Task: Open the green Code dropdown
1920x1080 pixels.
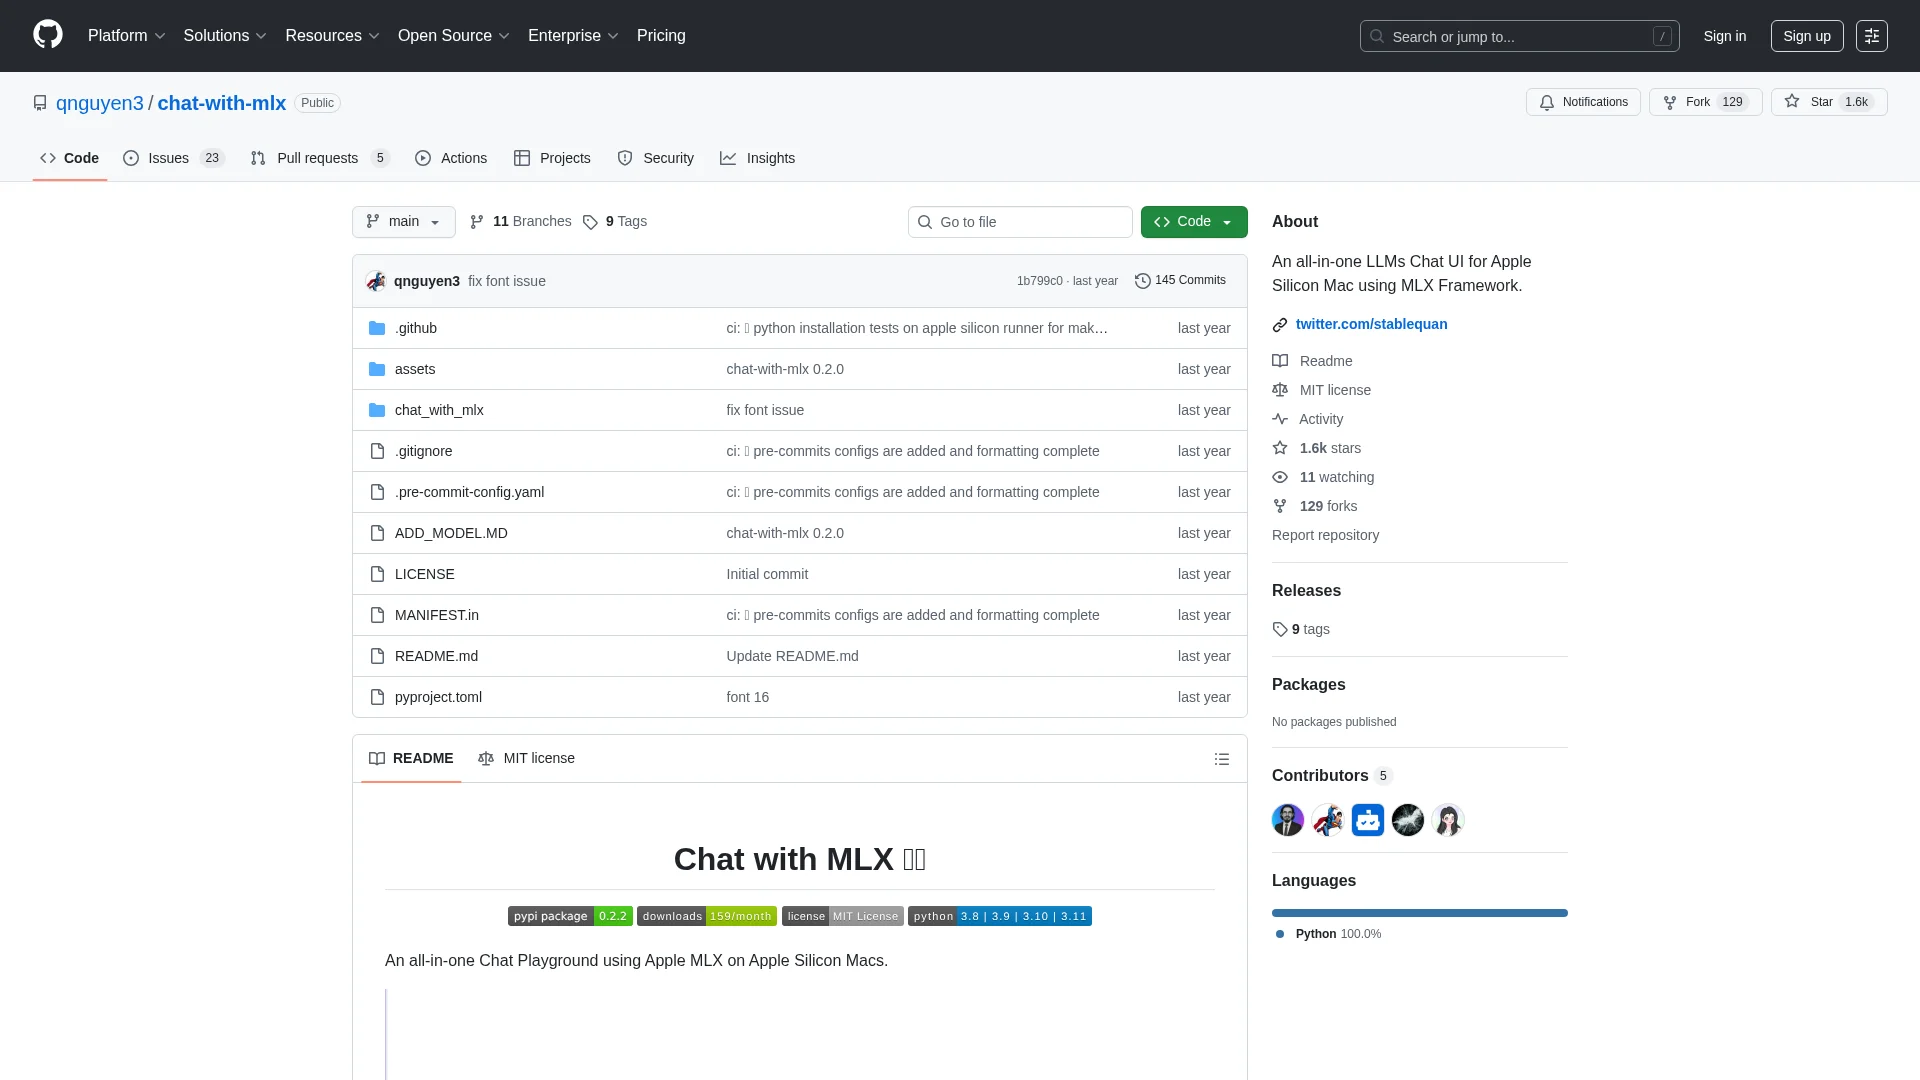Action: coord(1193,221)
